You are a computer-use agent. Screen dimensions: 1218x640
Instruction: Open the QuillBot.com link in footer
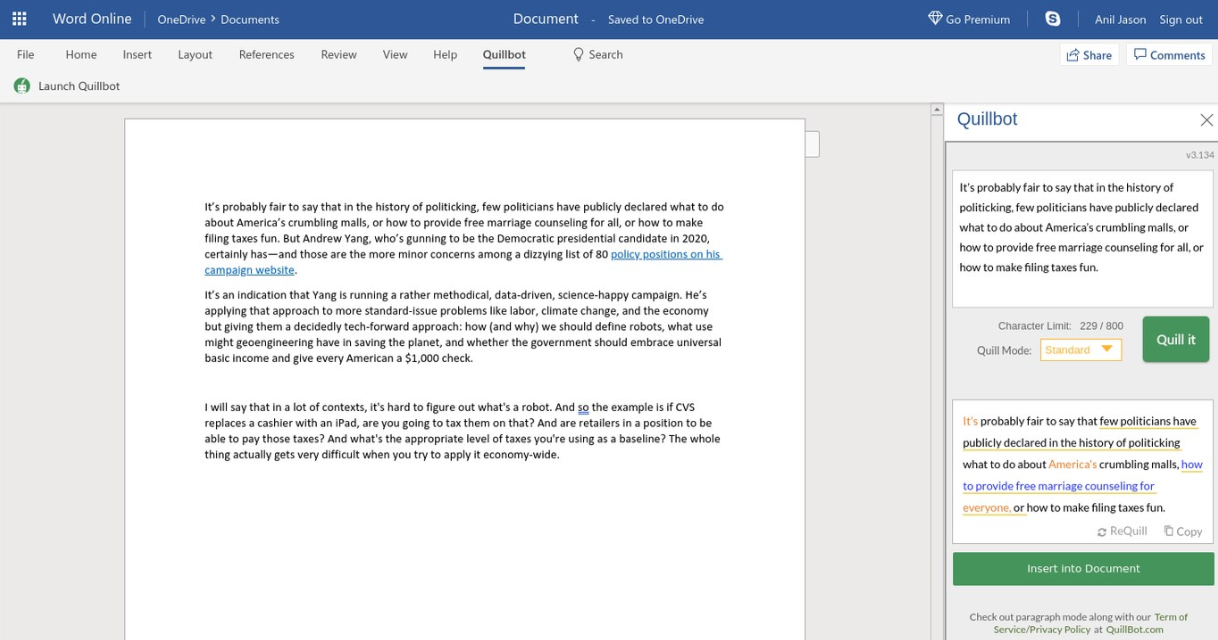click(1134, 630)
